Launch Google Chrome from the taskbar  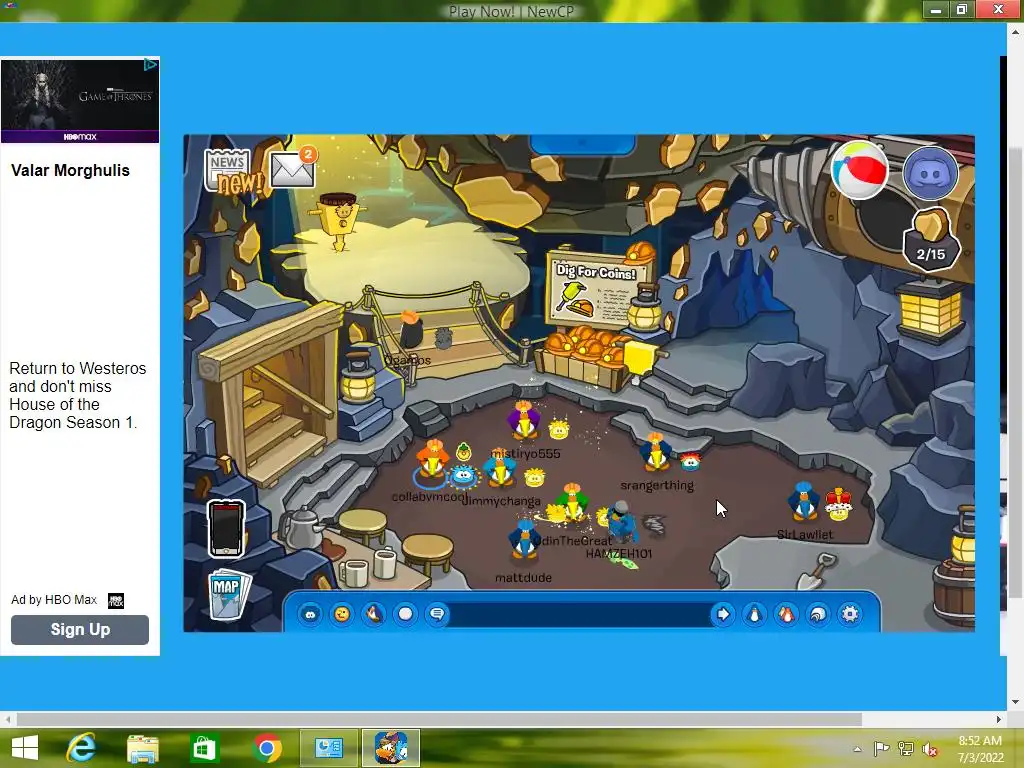tap(266, 748)
